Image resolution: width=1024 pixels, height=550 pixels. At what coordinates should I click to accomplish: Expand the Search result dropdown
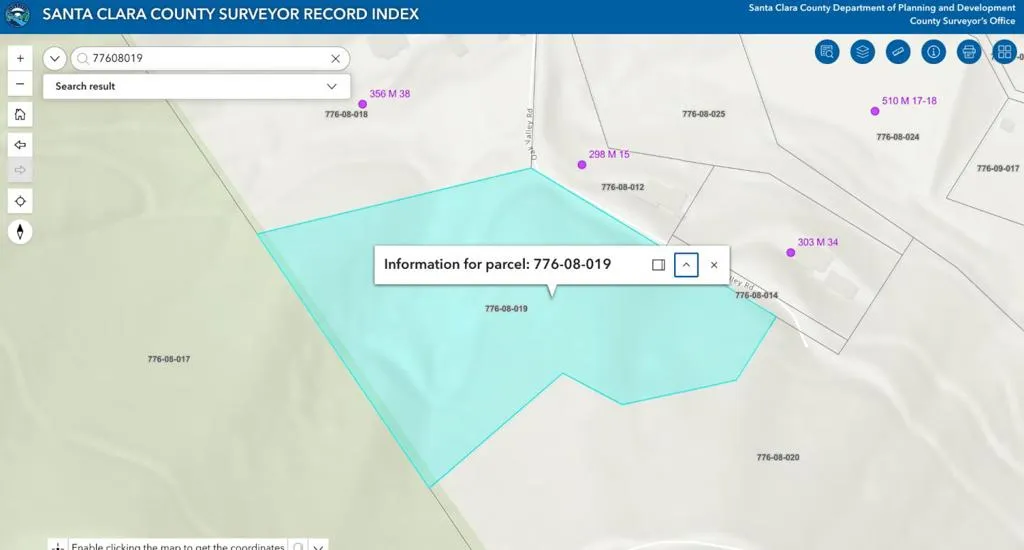[x=332, y=86]
